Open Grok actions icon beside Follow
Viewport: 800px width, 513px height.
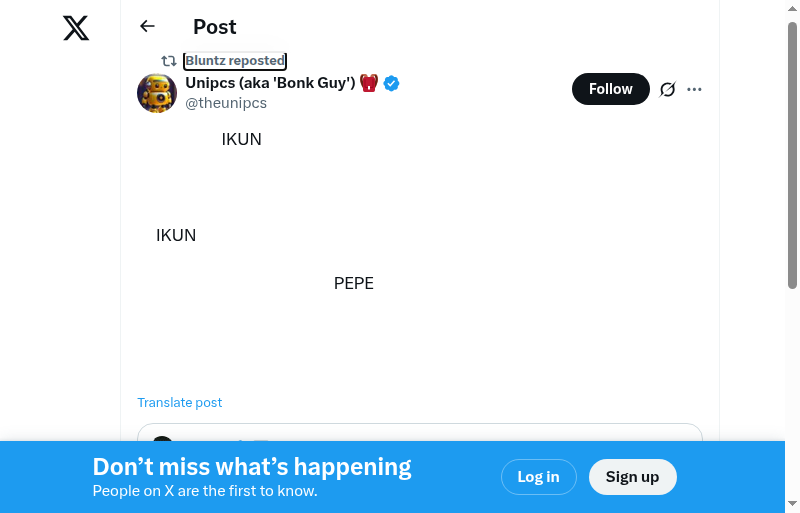pos(668,89)
